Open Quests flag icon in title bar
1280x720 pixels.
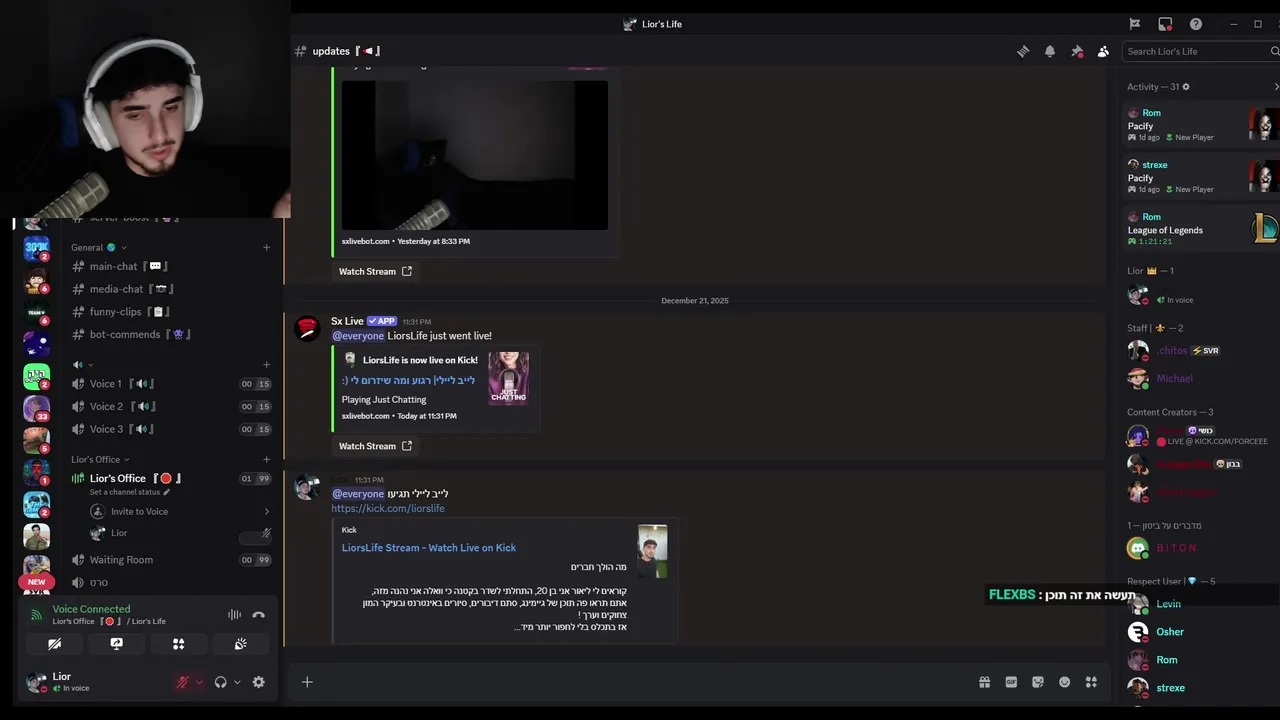(x=1135, y=24)
